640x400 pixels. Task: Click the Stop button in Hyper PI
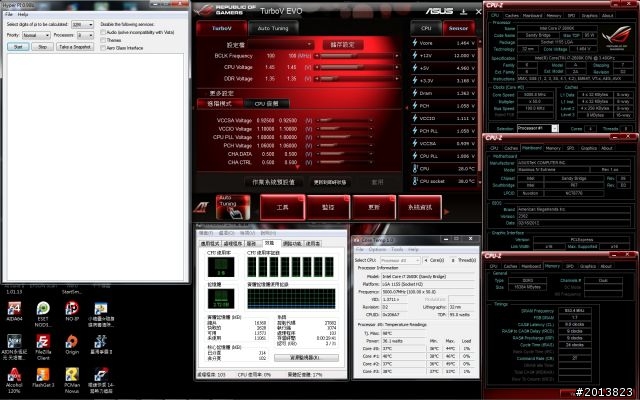[x=42, y=47]
